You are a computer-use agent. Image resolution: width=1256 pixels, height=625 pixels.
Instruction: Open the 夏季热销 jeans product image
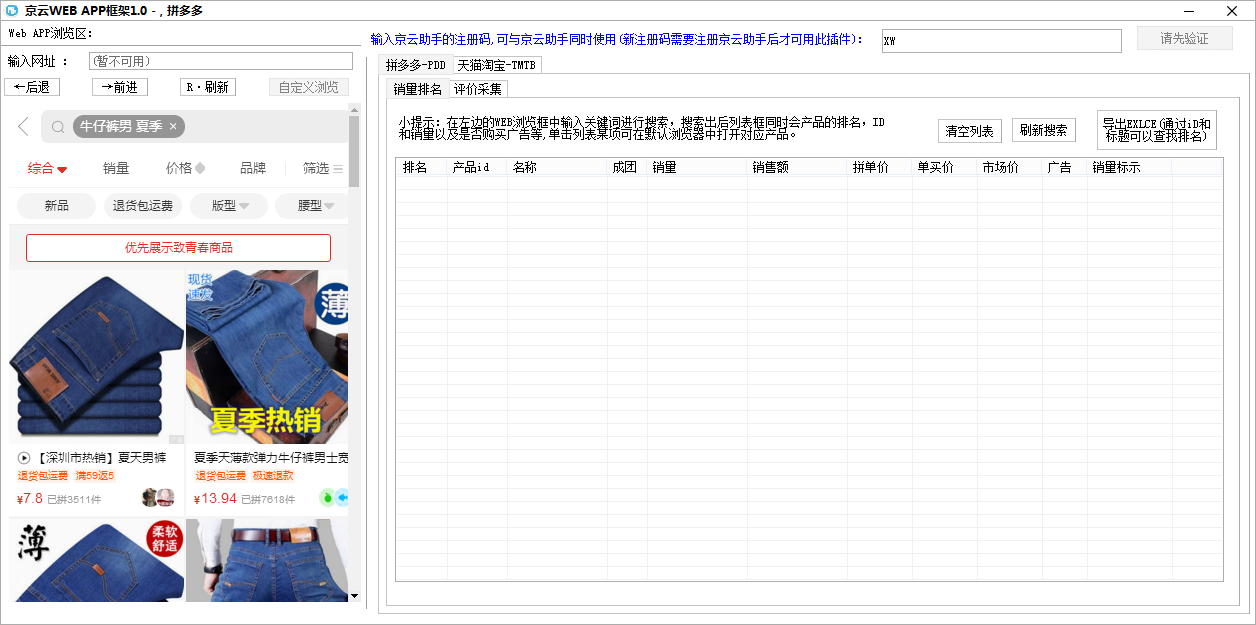pyautogui.click(x=267, y=357)
